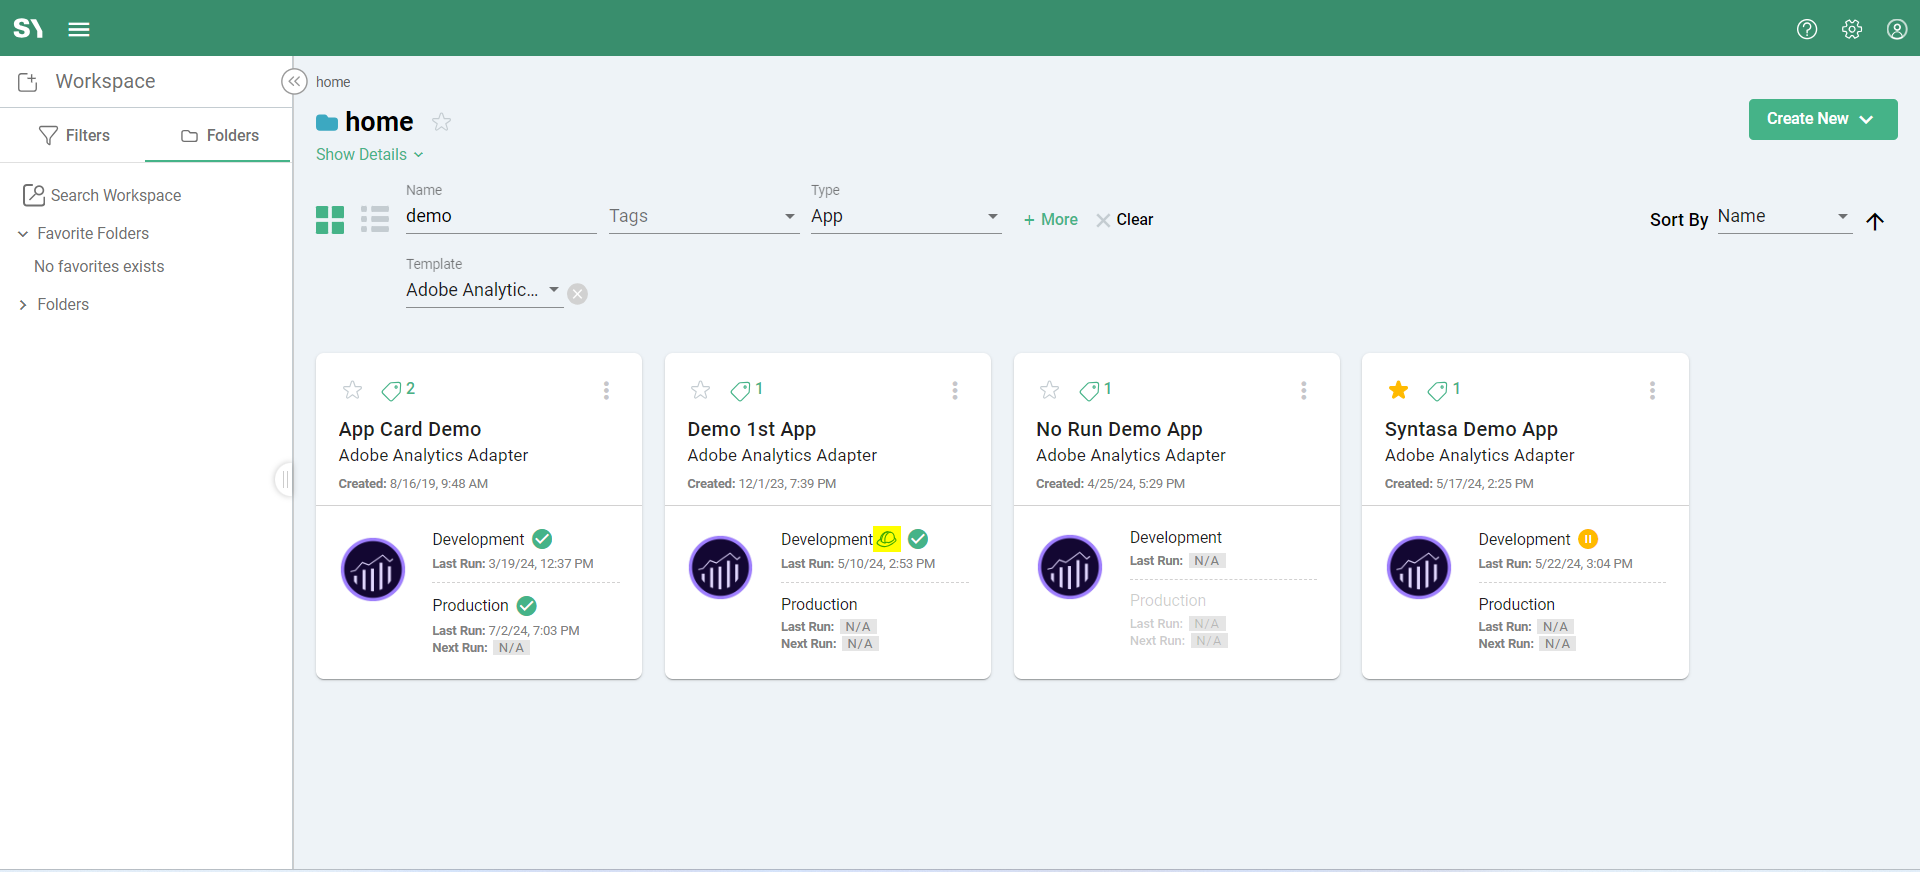
Task: Toggle favorite star next to home title
Action: 441,122
